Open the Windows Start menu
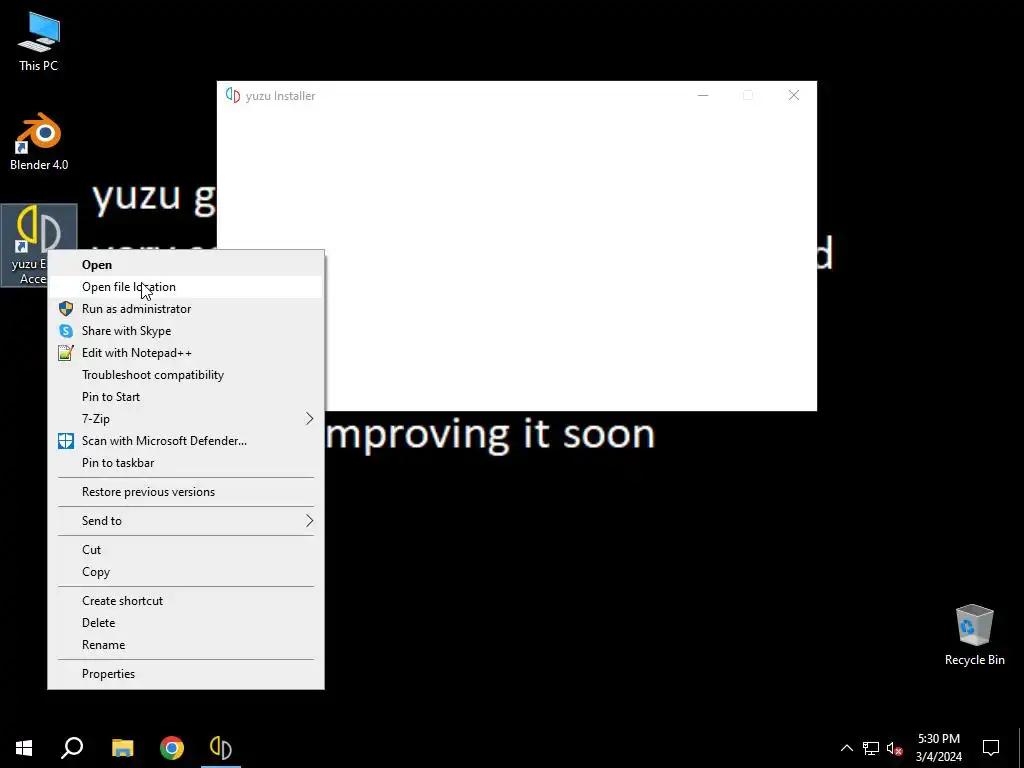The height and width of the screenshot is (768, 1024). (x=24, y=748)
